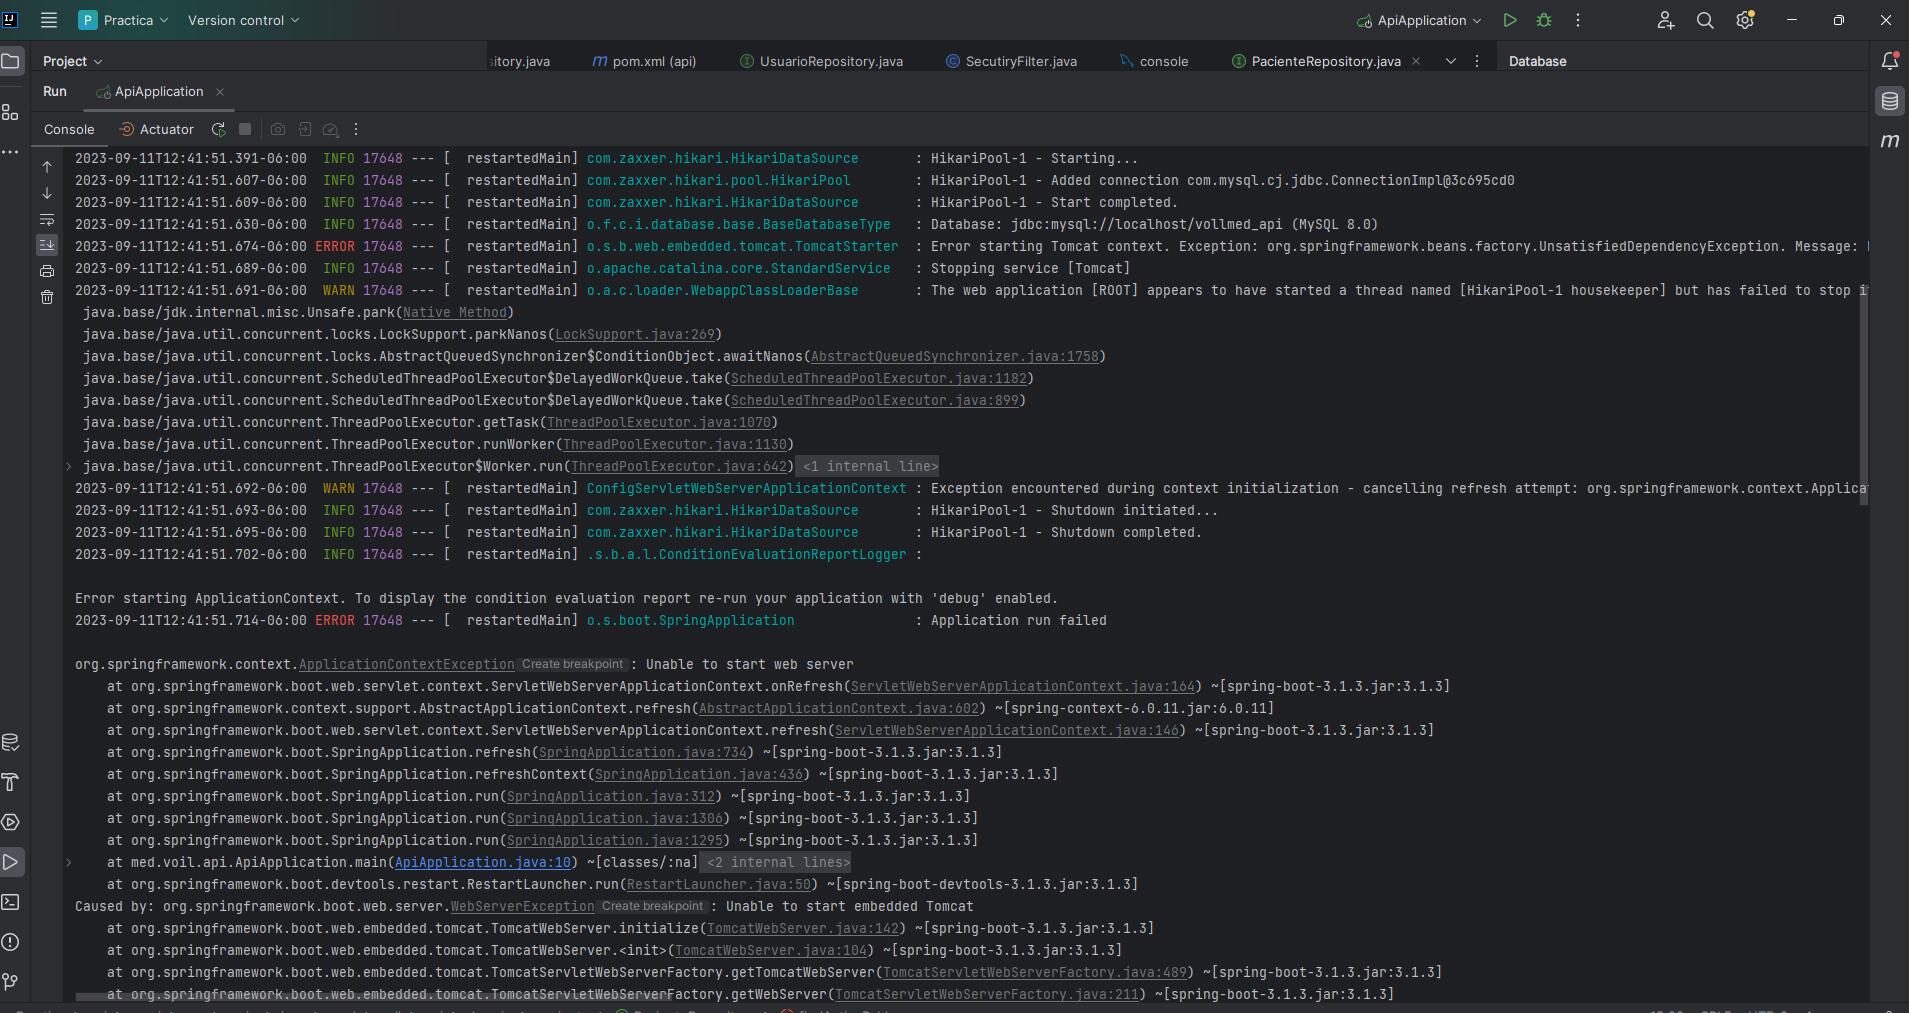Expand folded internal line at ThreadPoolExecutor$Worker.run
Screen dimensions: 1909x1013
point(68,466)
